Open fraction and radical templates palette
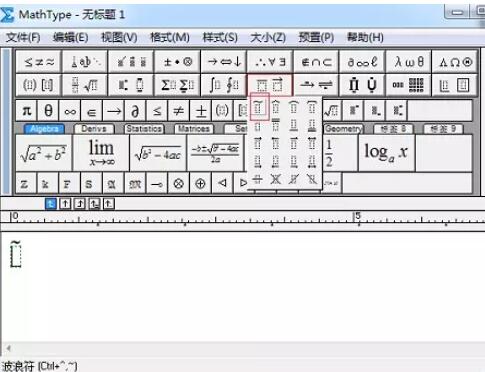Screen dimensions: 485x372 pyautogui.click(x=85, y=85)
